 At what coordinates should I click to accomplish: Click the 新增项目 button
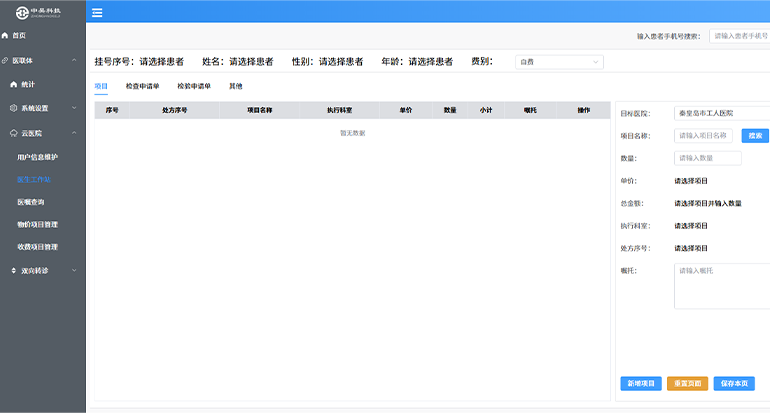641,384
